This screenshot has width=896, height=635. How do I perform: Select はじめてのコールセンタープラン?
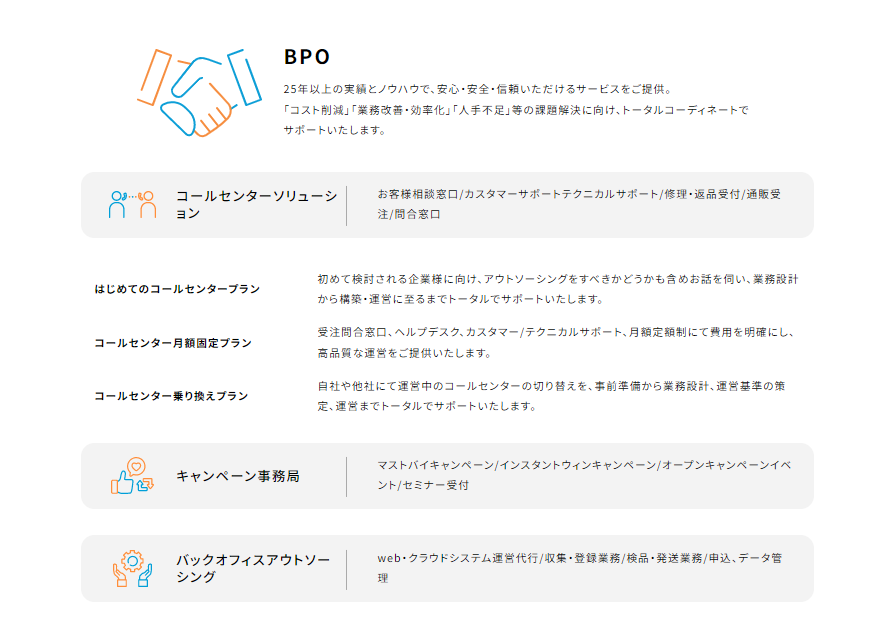click(x=177, y=289)
